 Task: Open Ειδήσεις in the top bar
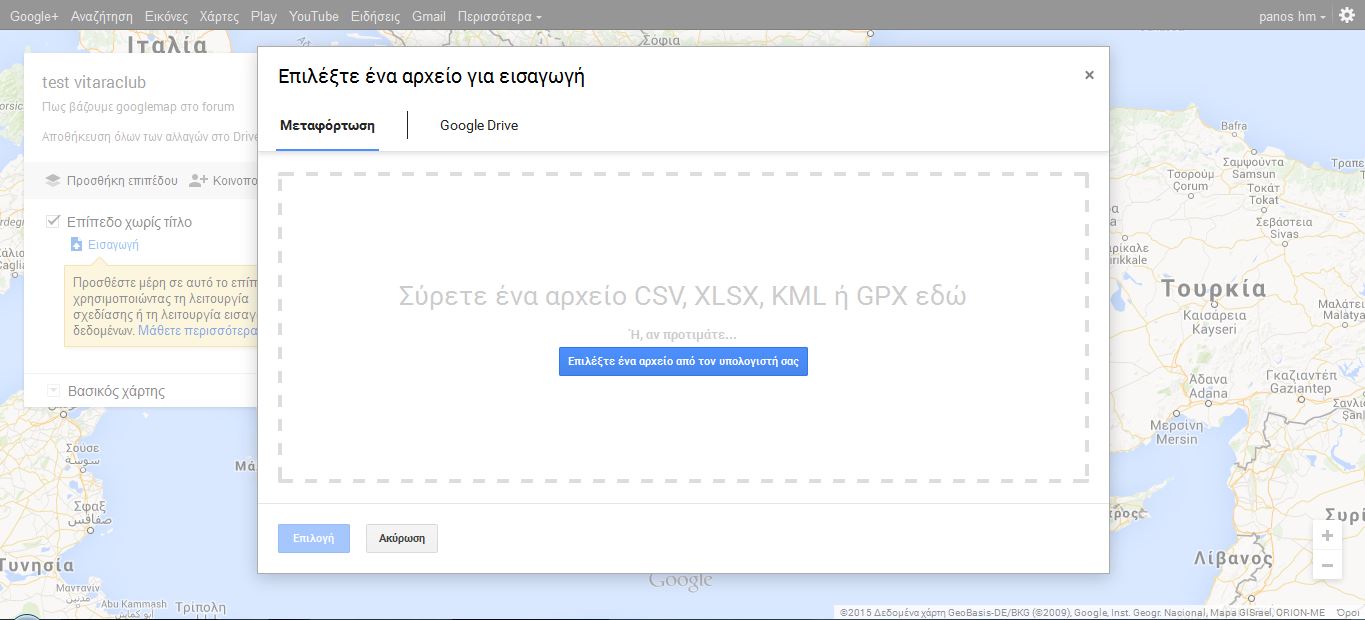(x=375, y=16)
